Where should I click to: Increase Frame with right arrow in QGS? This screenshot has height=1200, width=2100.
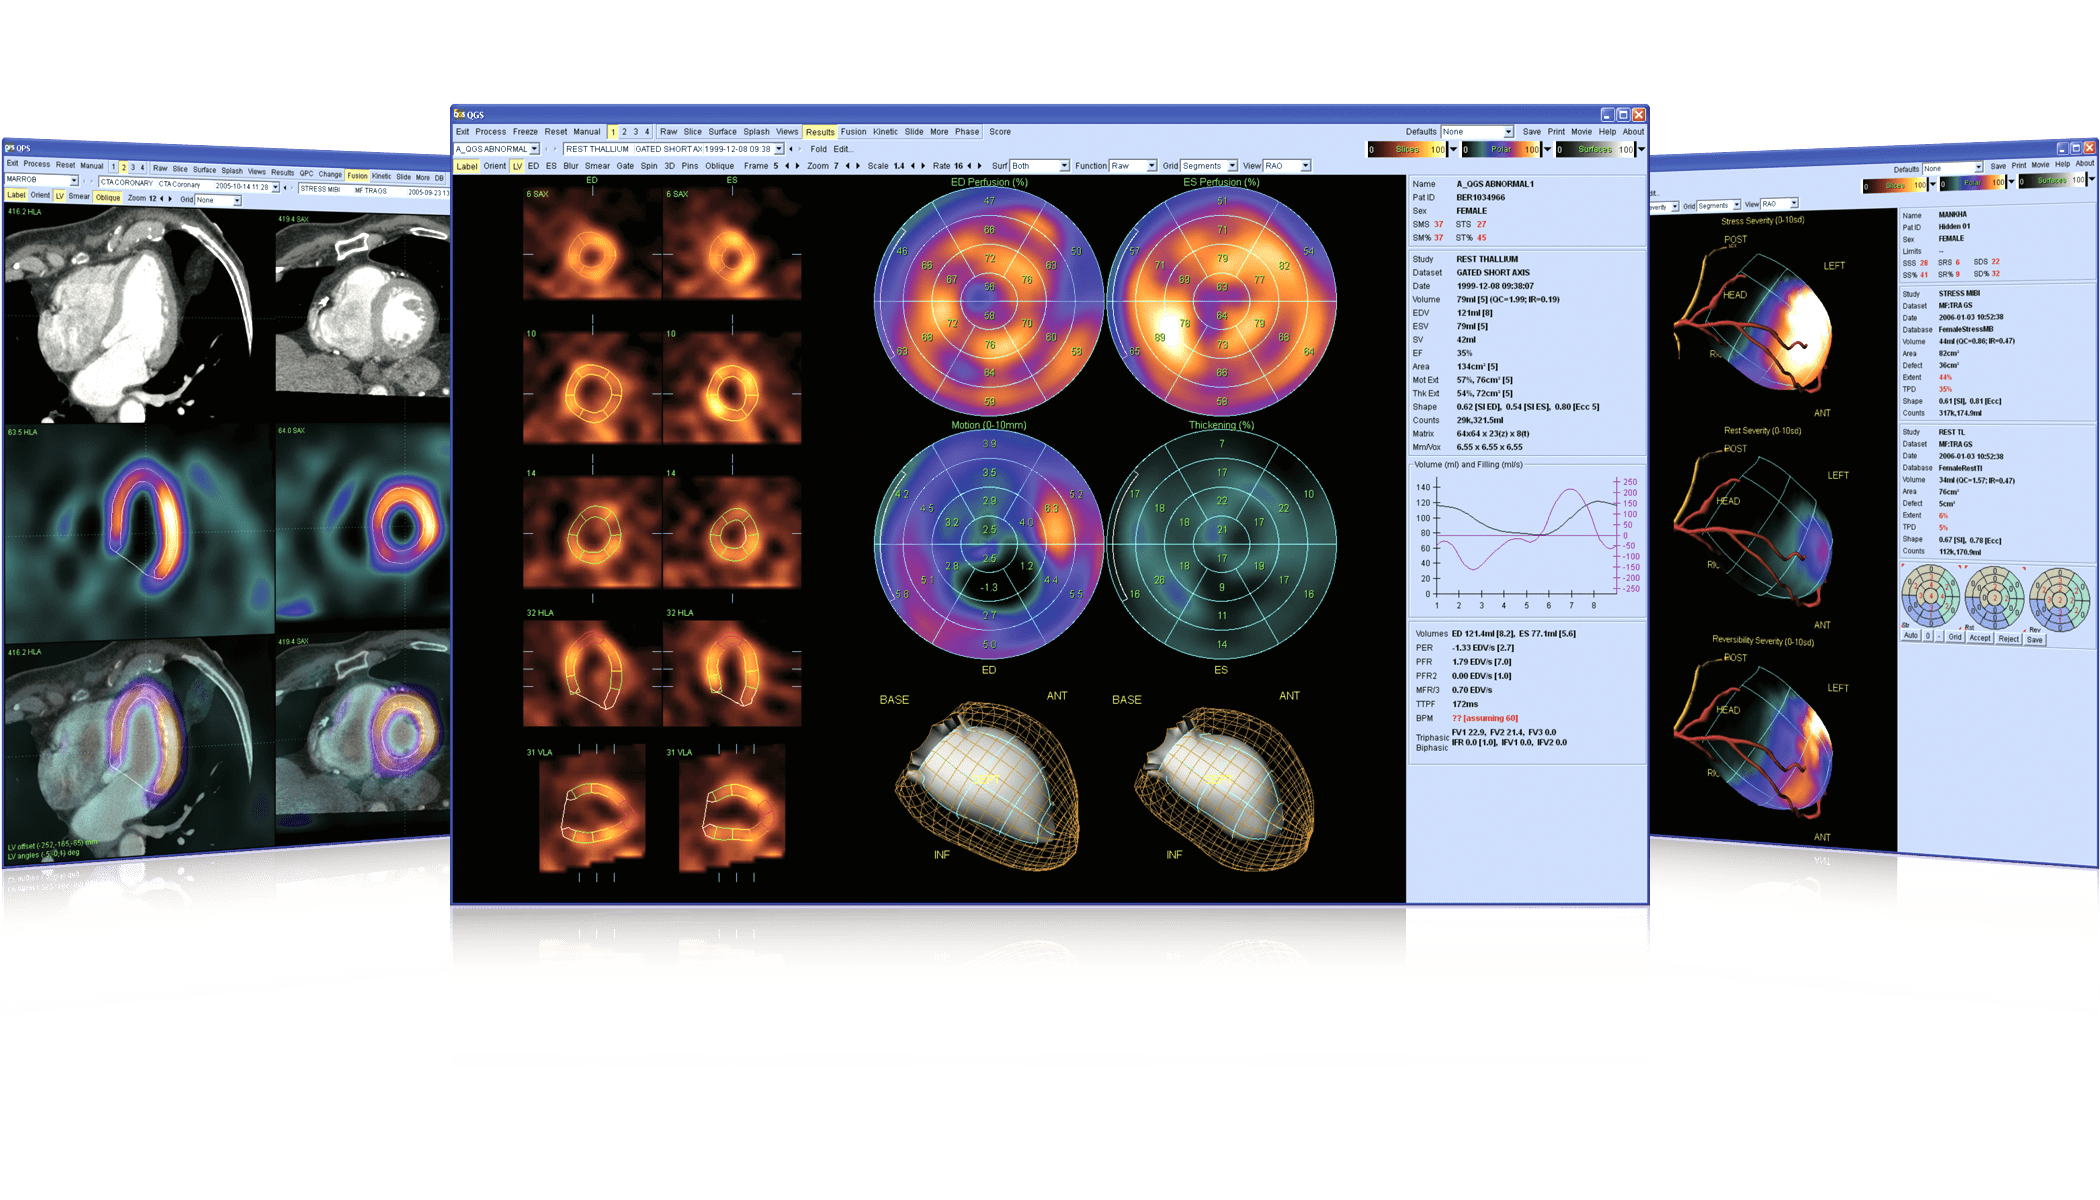[x=797, y=166]
